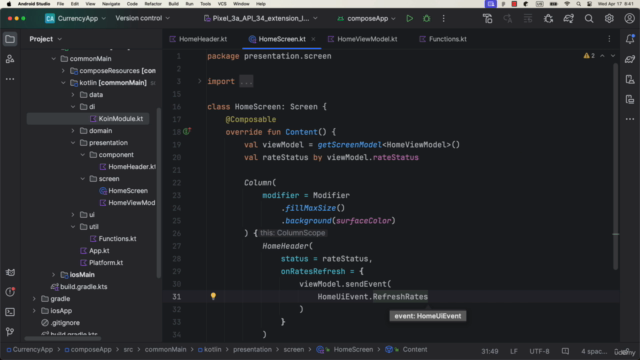Image resolution: width=640 pixels, height=360 pixels.
Task: Collapse the presentation folder
Action: coord(73,143)
